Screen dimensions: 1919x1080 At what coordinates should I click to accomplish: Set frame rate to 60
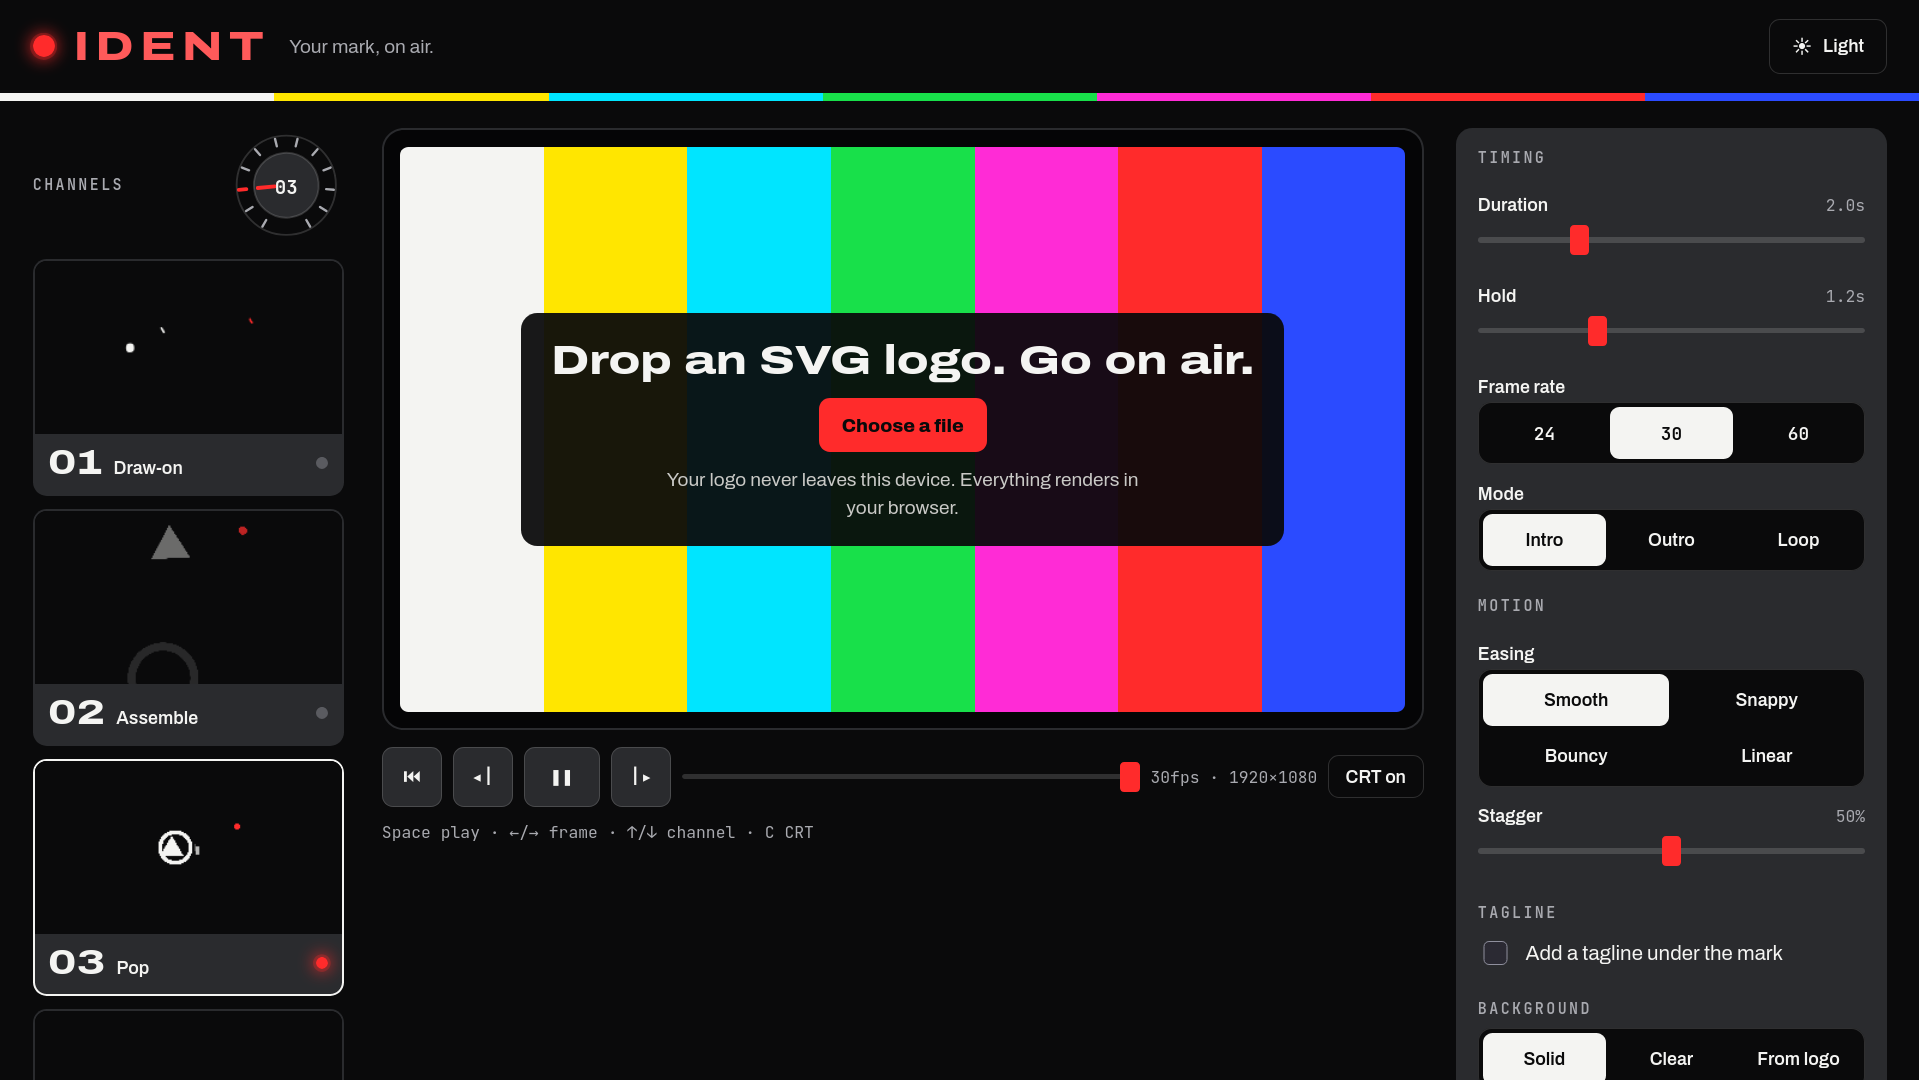click(1798, 433)
